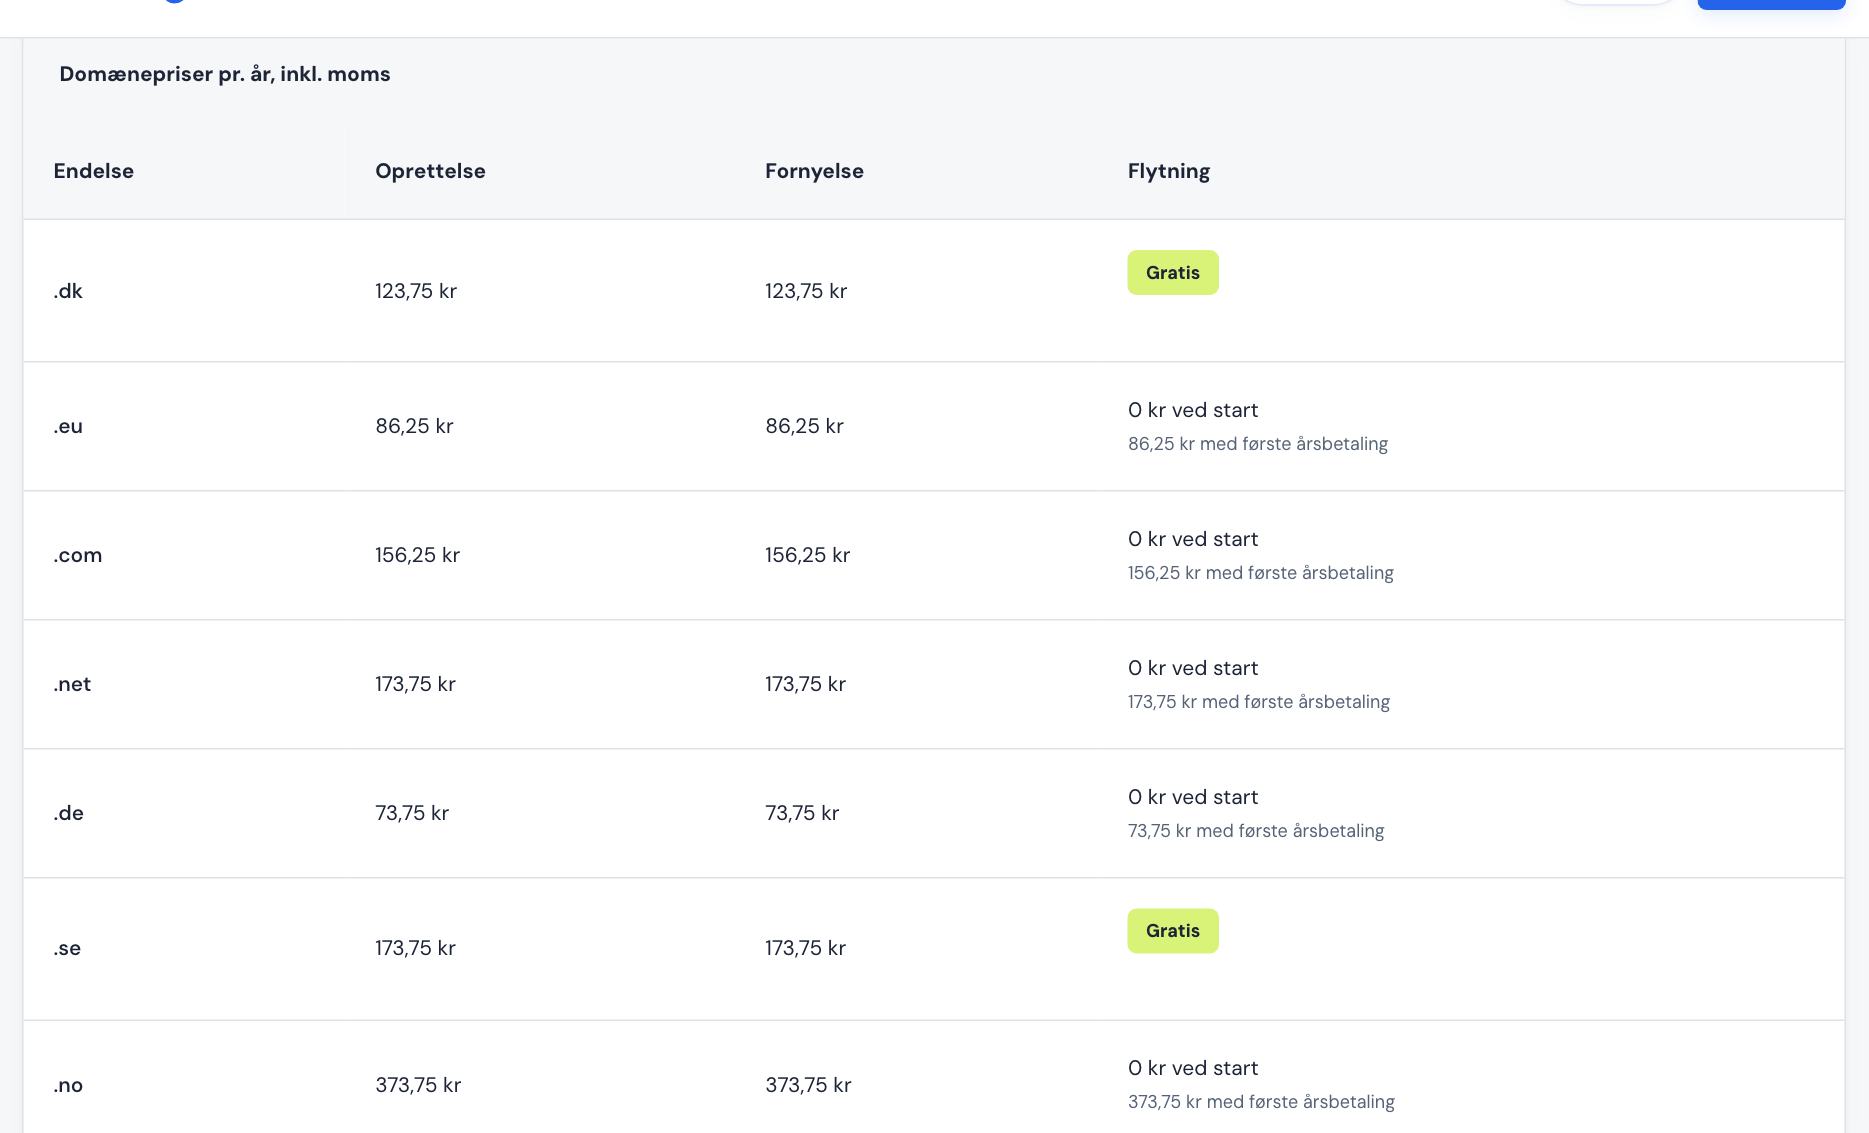The width and height of the screenshot is (1869, 1133).
Task: Click the .se Oprettelse price 173,75 kr
Action: pos(415,948)
